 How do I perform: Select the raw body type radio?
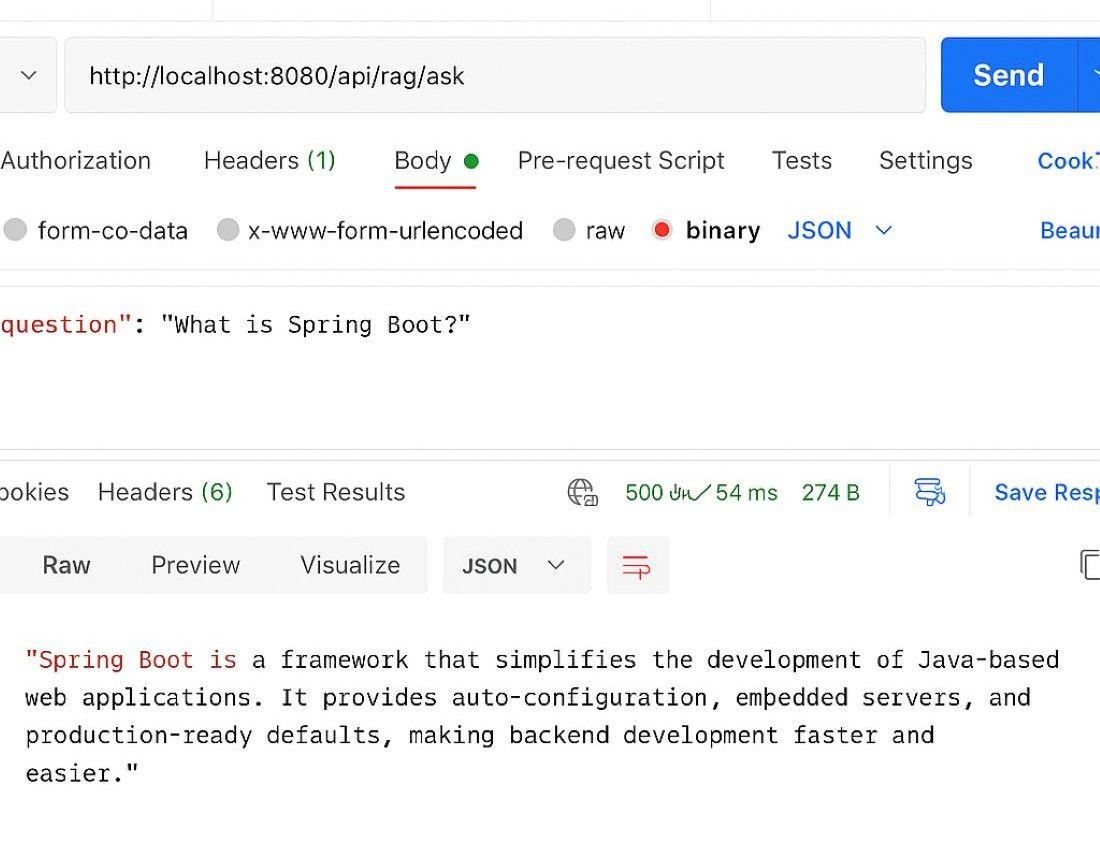tap(564, 230)
